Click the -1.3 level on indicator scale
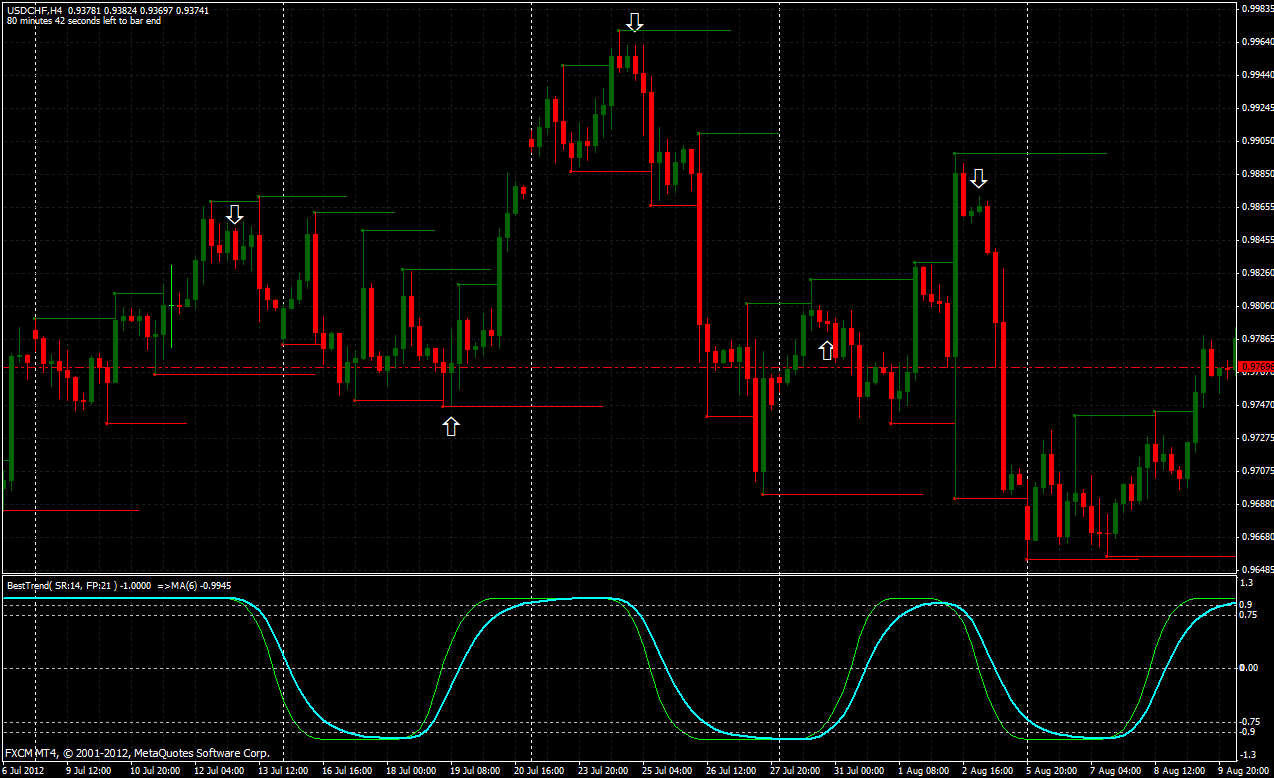The image size is (1274, 778). 1248,754
